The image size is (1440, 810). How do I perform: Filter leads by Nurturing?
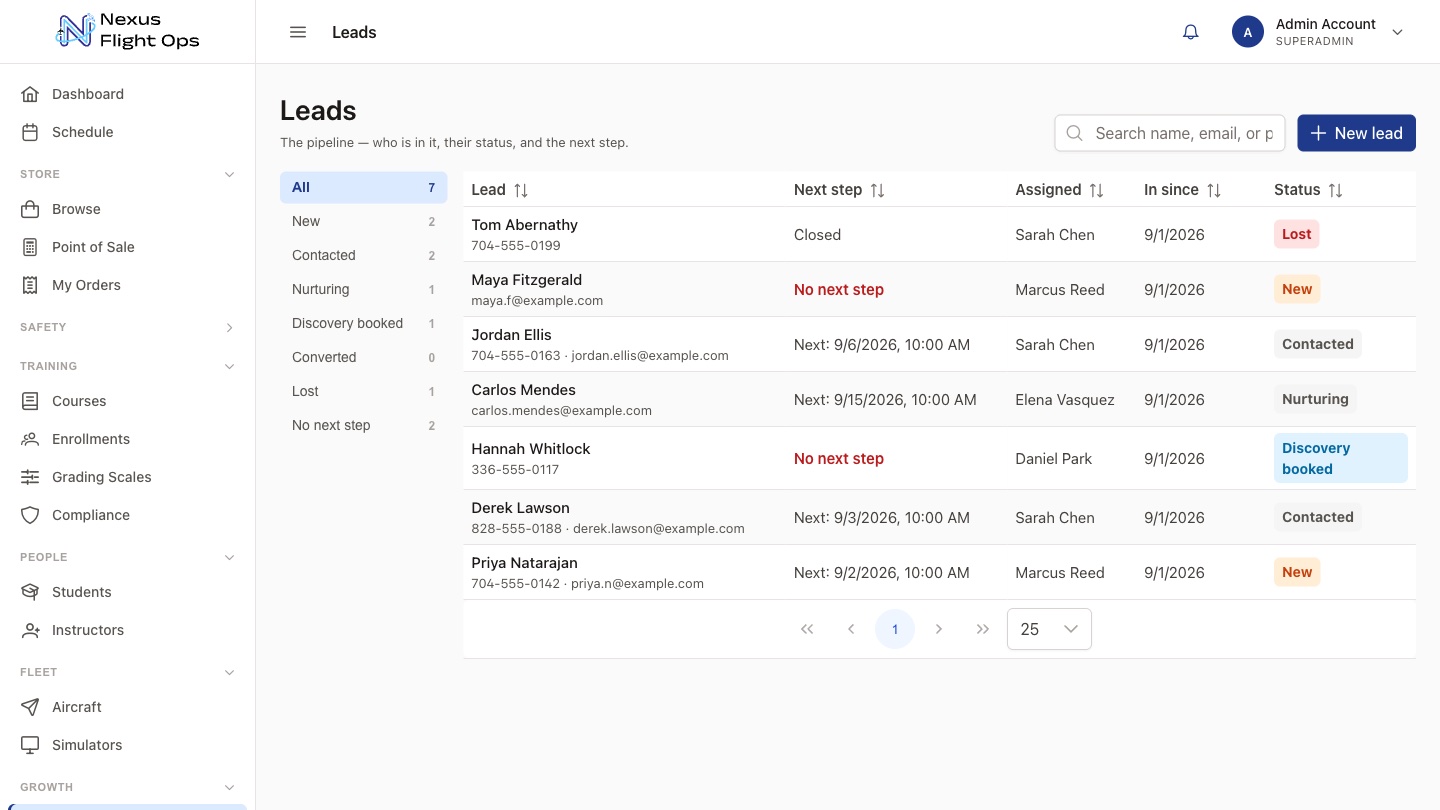[x=364, y=289]
